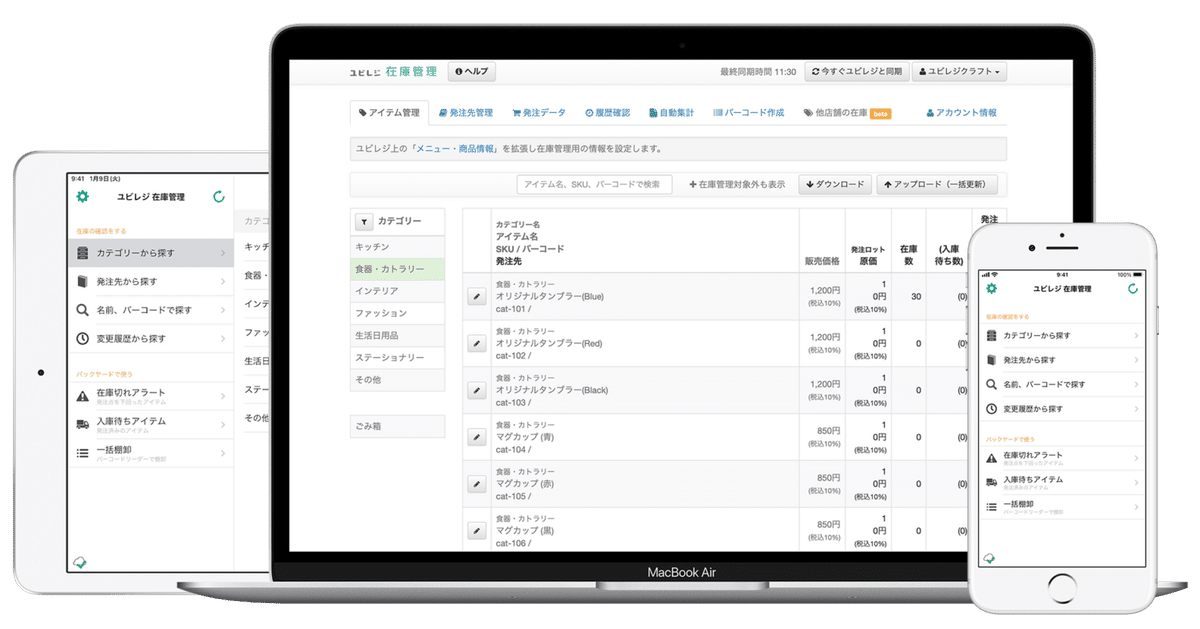
Task: Select 食器・カトラリー category in the sidebar
Action: [x=397, y=269]
